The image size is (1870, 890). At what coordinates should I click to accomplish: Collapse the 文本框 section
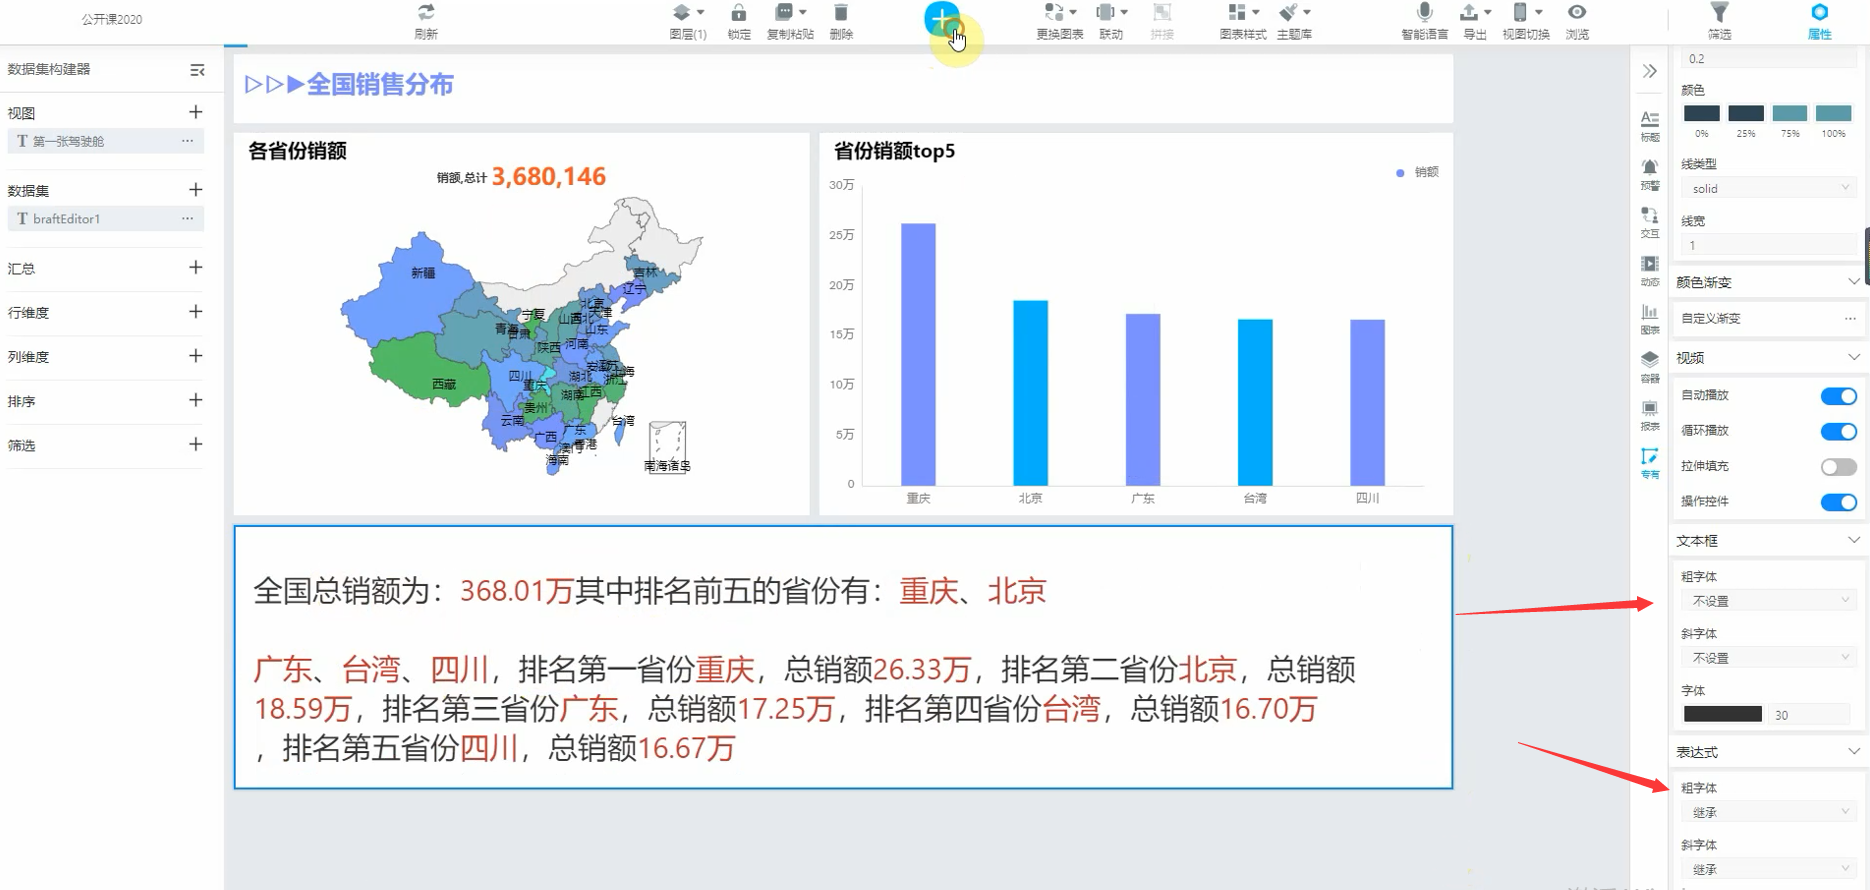pyautogui.click(x=1853, y=540)
